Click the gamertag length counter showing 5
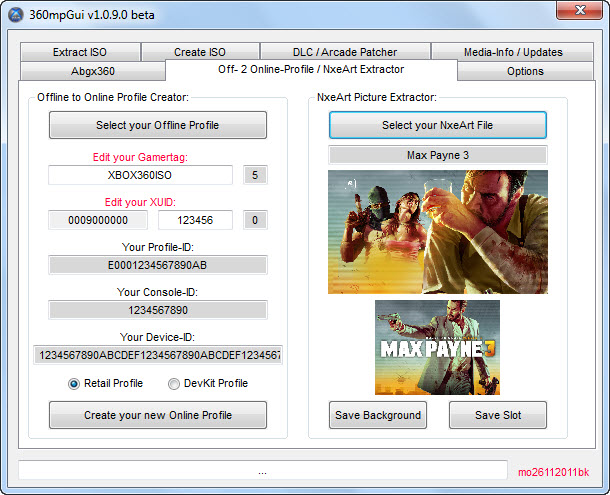610x495 pixels. click(255, 175)
